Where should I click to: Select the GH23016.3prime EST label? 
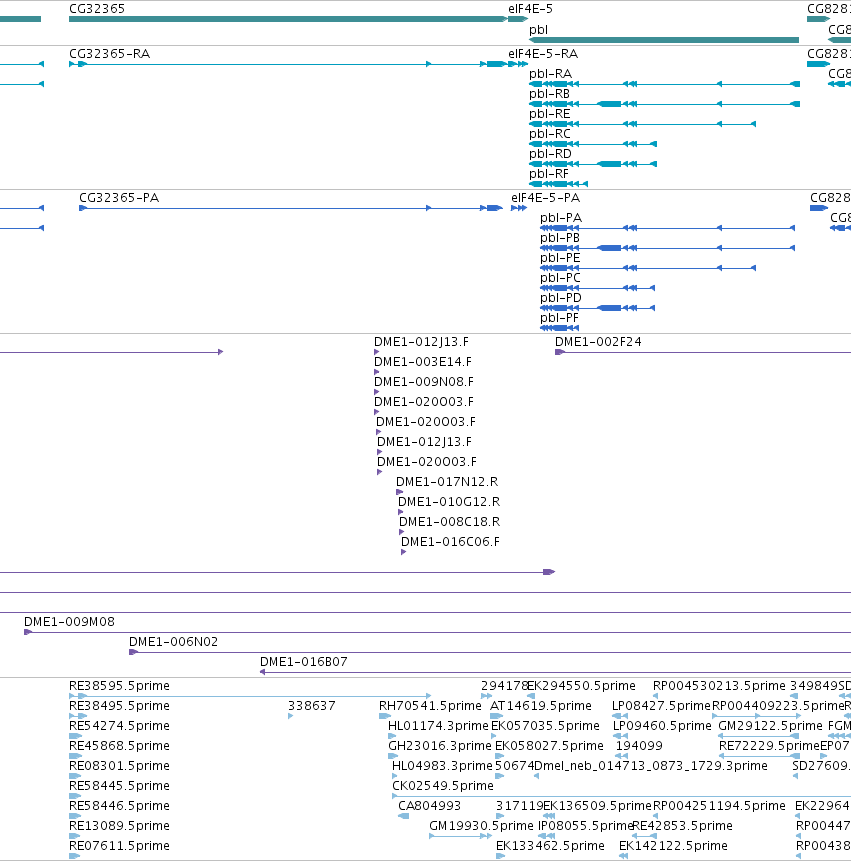point(440,746)
